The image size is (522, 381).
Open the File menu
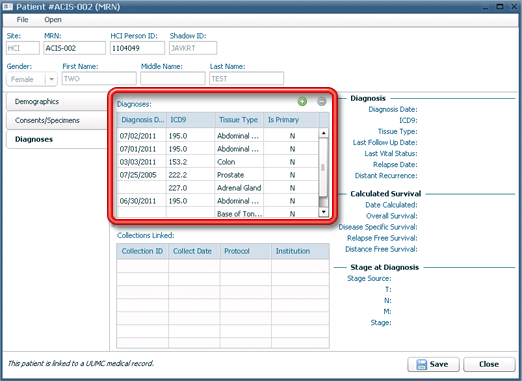[x=22, y=20]
